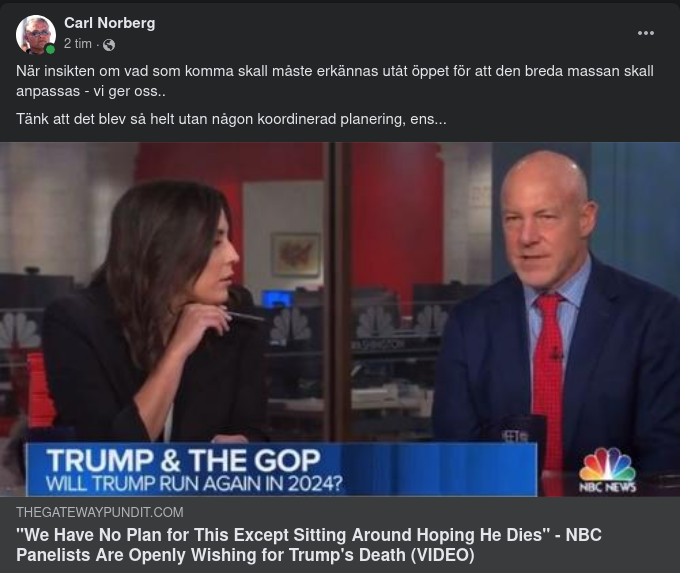
Task: Open the '2 tim' timestamp permalink
Action: coord(78,44)
